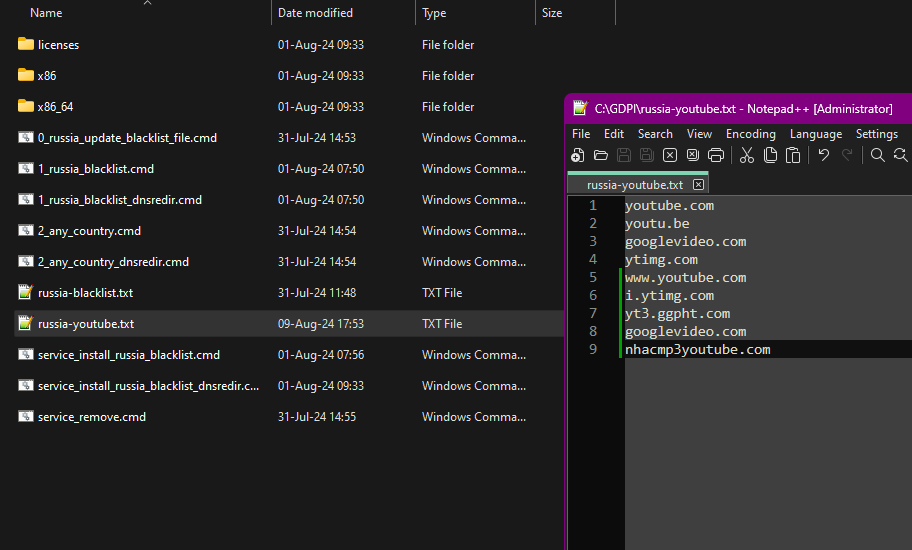Open the Settings menu
The height and width of the screenshot is (550, 912).
pyautogui.click(x=877, y=134)
